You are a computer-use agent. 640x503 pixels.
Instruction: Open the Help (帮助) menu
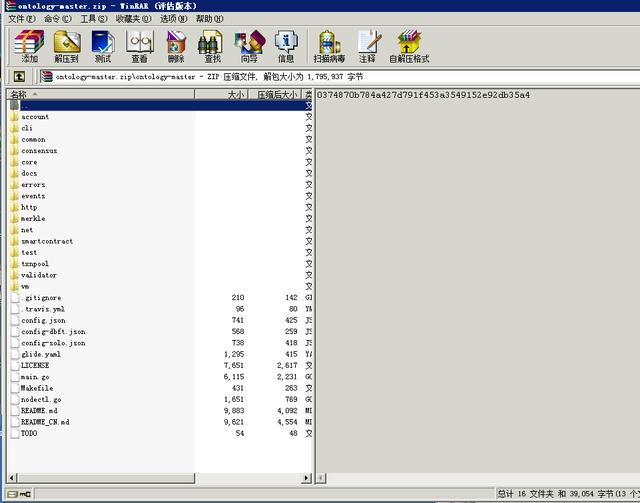(209, 19)
